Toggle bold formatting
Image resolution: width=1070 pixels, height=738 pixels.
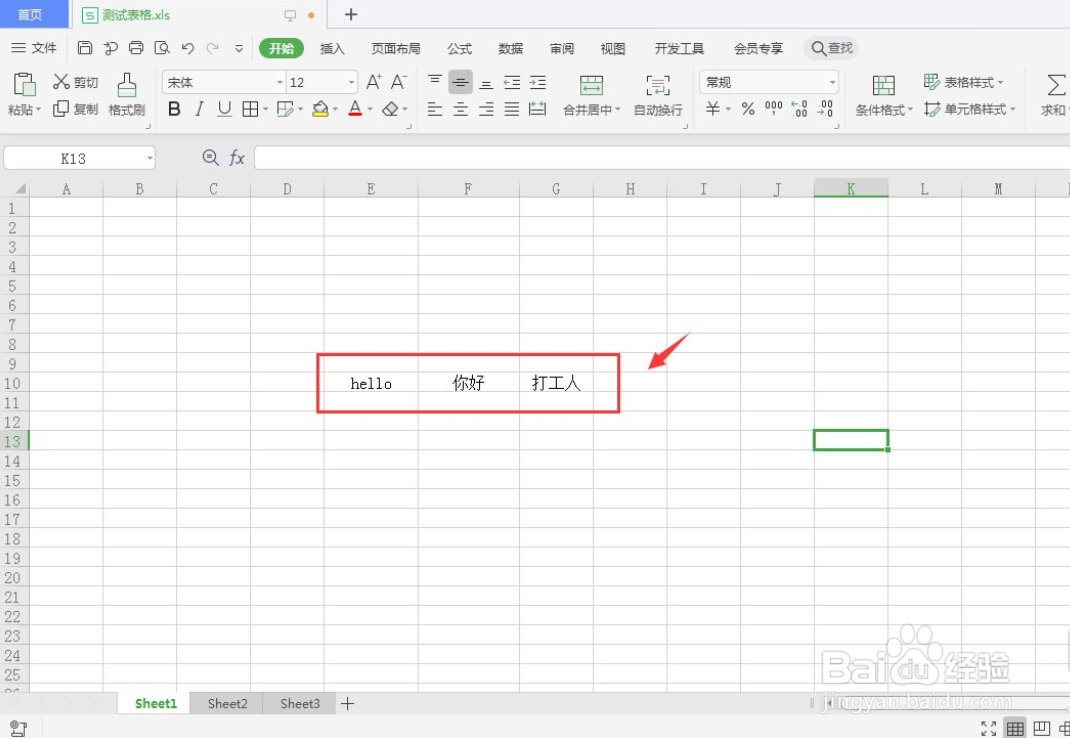point(172,109)
